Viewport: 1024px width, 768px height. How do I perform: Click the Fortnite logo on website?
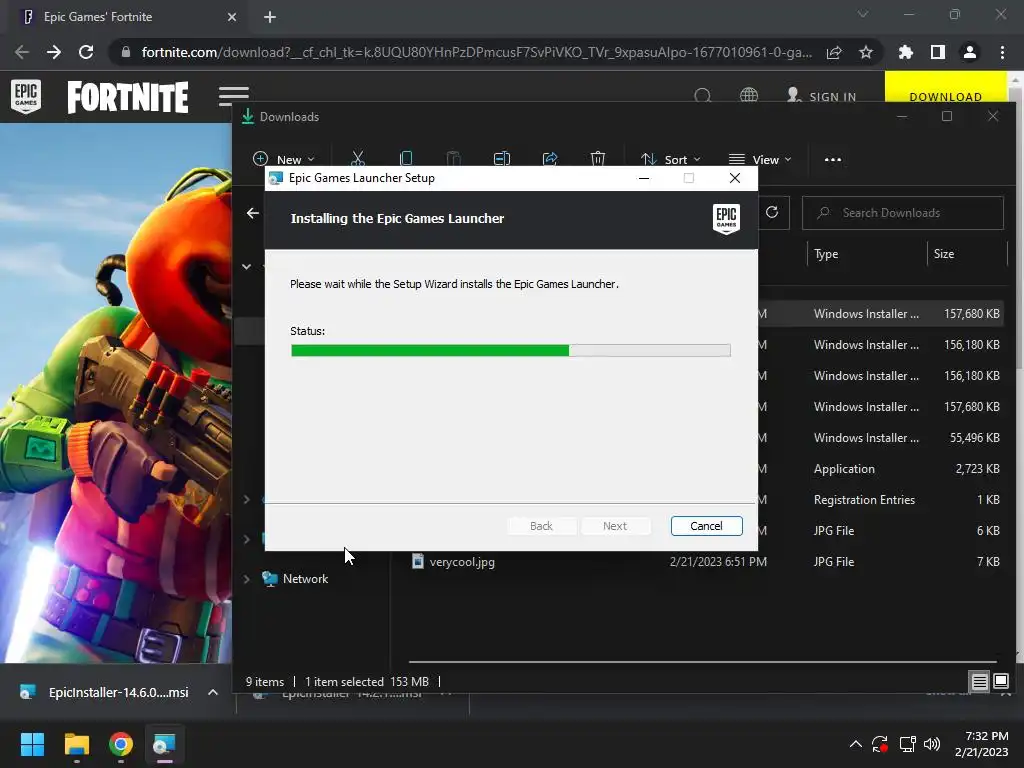pyautogui.click(x=128, y=97)
